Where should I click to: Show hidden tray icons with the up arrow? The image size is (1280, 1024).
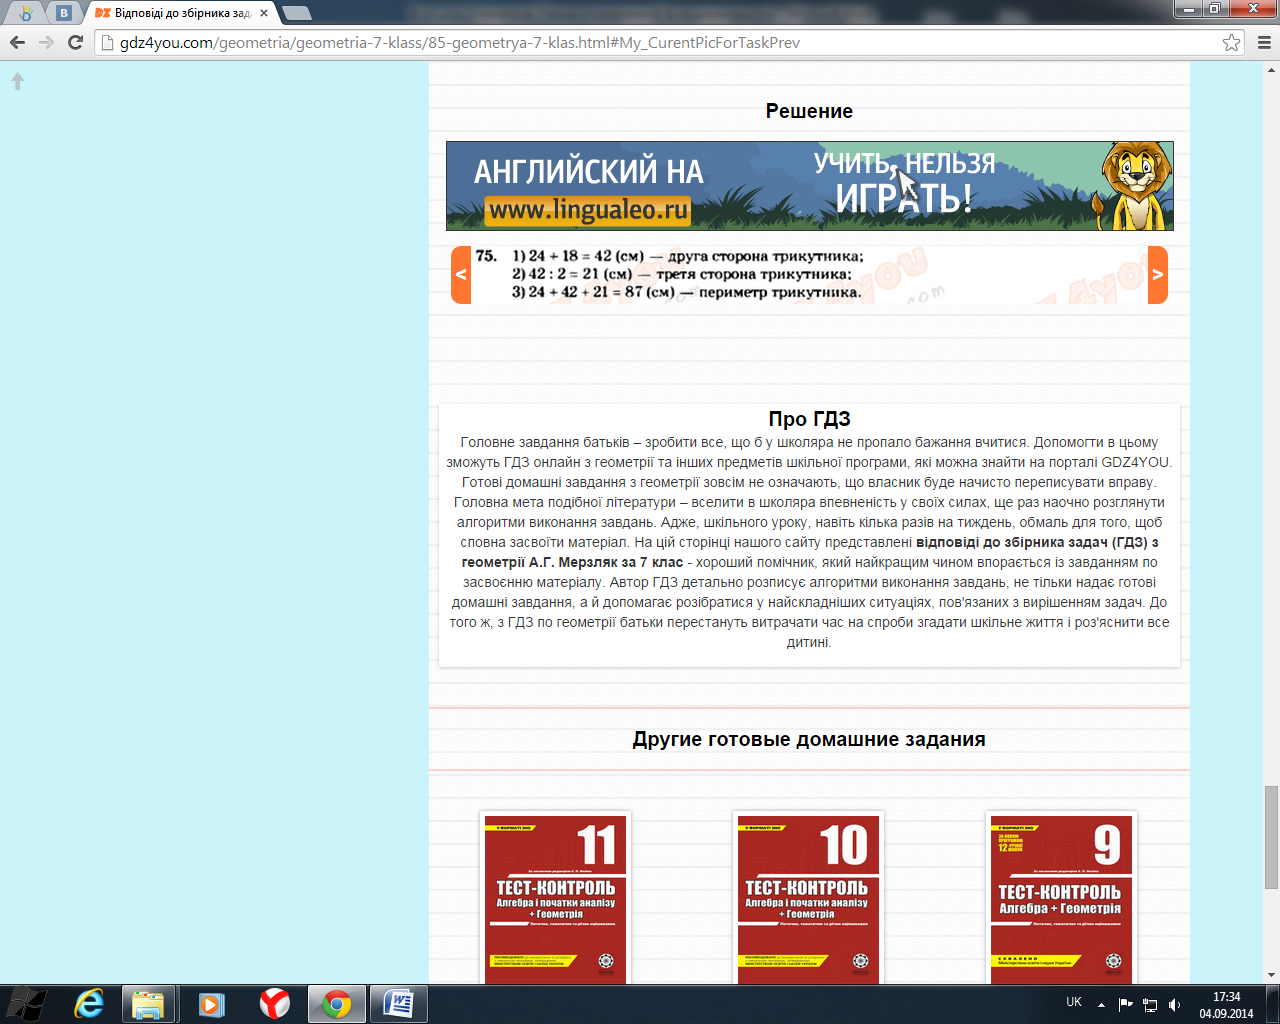[x=1102, y=1004]
